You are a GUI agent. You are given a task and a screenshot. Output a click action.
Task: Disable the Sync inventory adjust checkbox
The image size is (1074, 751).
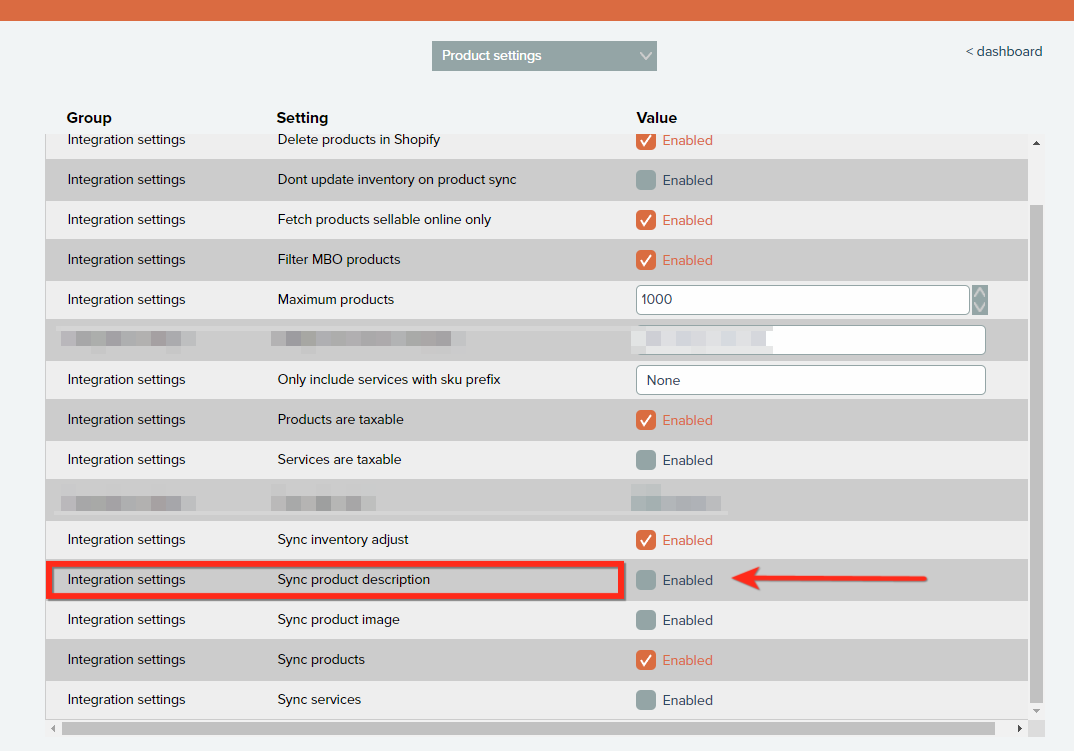tap(646, 540)
